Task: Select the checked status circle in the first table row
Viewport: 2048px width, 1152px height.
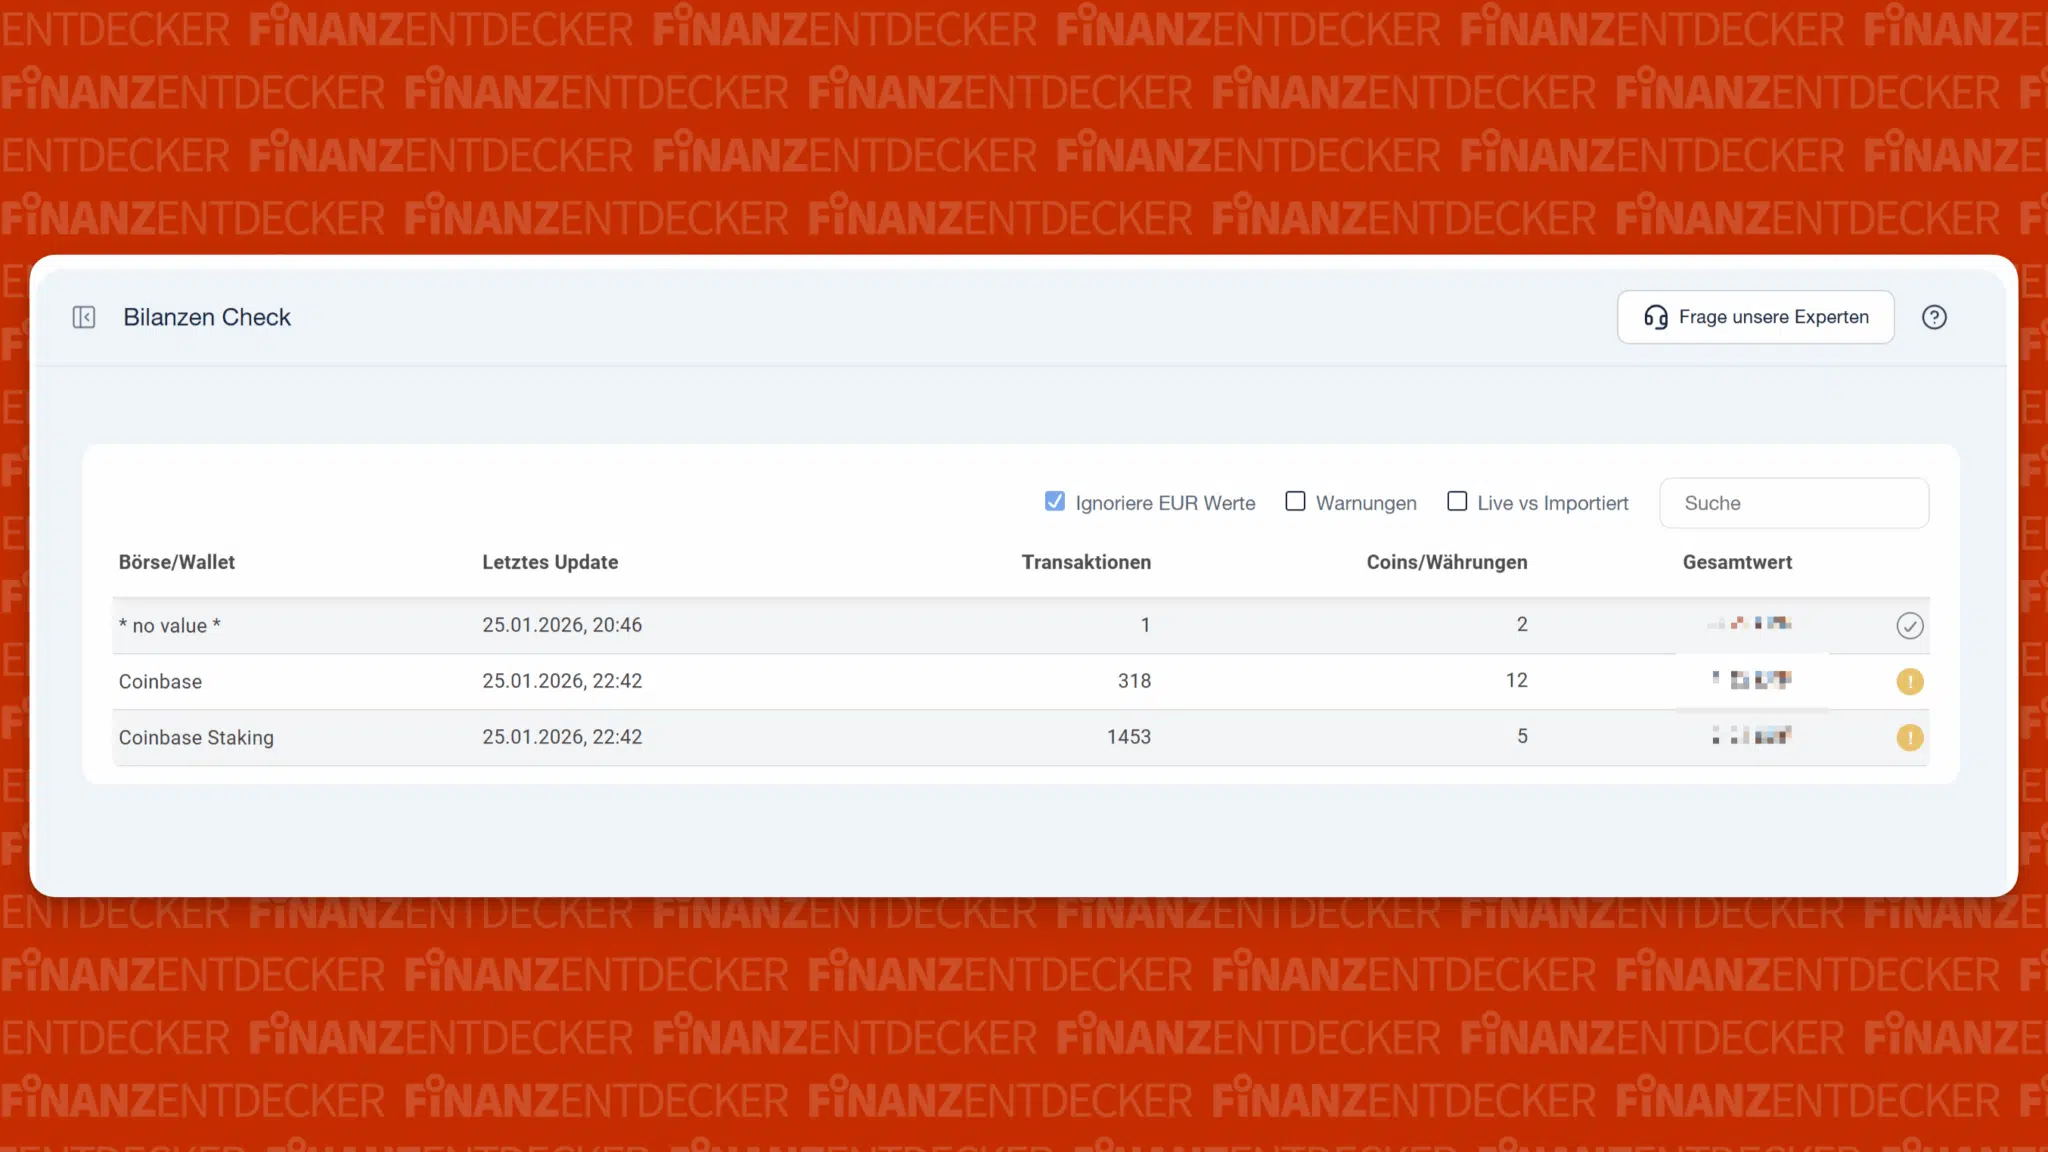Action: 1910,625
